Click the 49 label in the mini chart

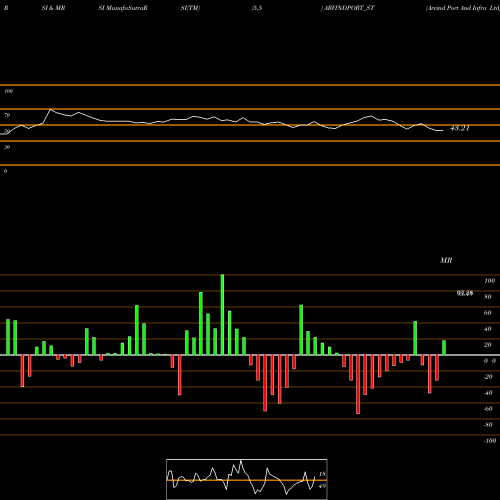tap(322, 486)
